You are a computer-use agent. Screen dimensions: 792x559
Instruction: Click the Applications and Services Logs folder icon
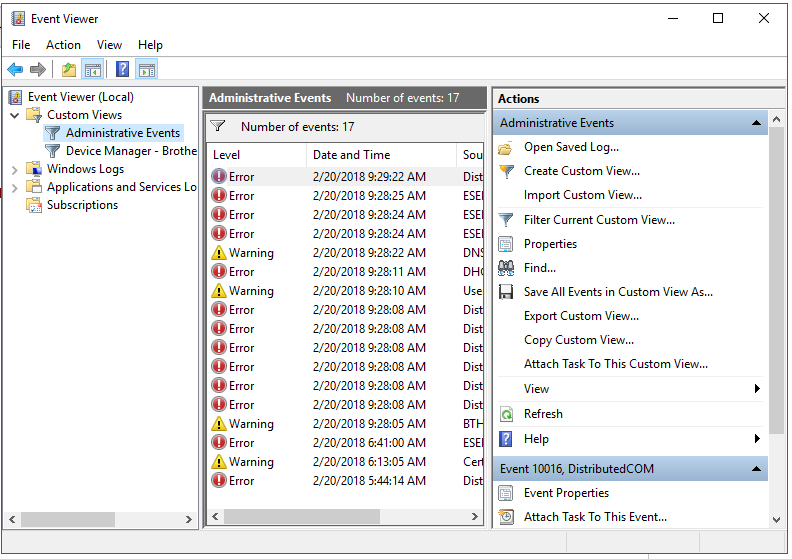click(34, 187)
